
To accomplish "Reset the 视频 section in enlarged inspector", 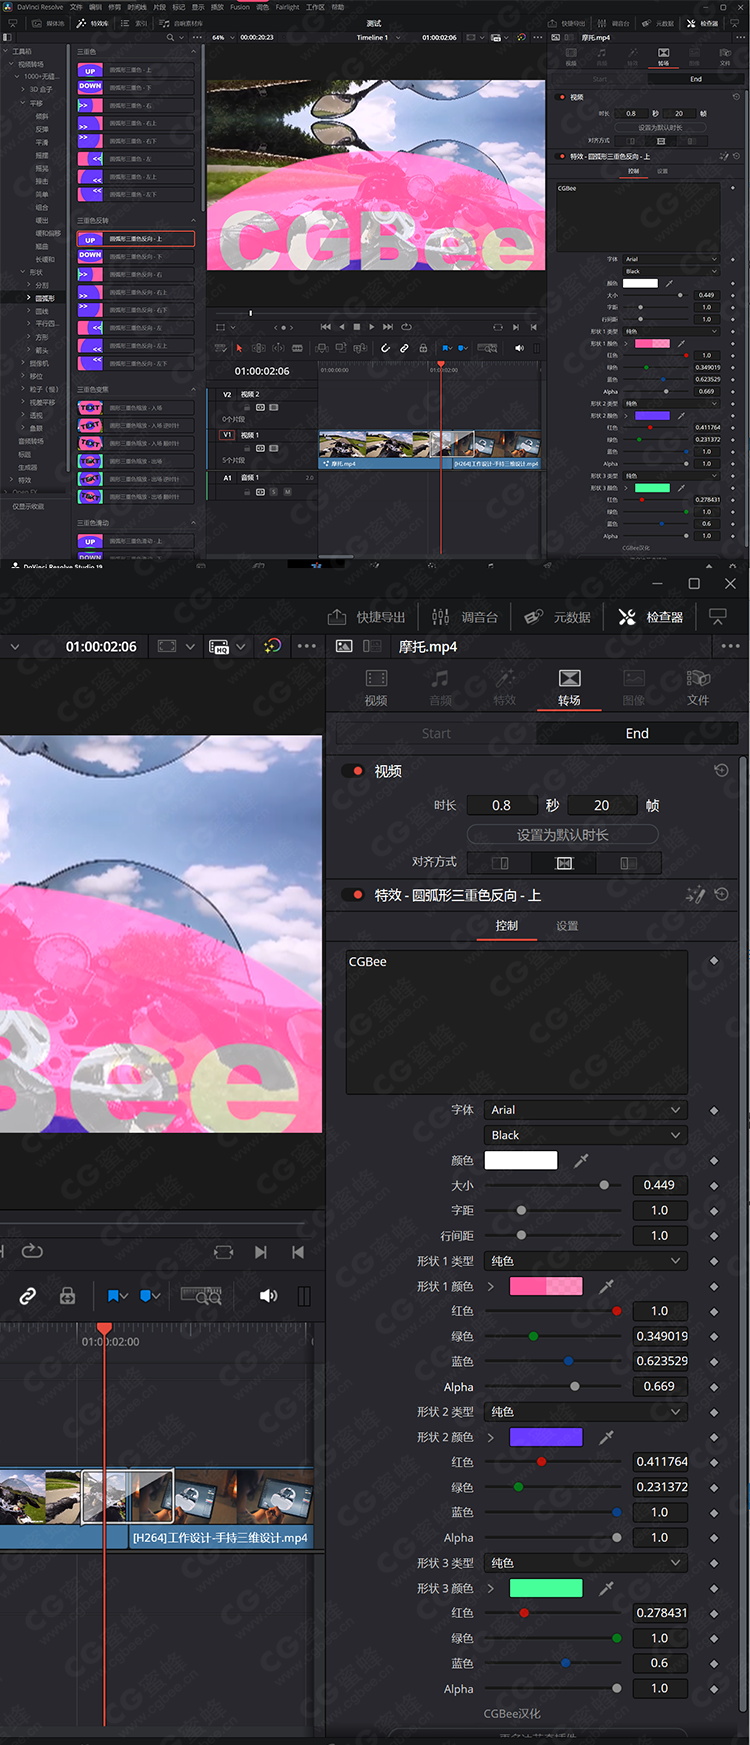I will click(721, 771).
